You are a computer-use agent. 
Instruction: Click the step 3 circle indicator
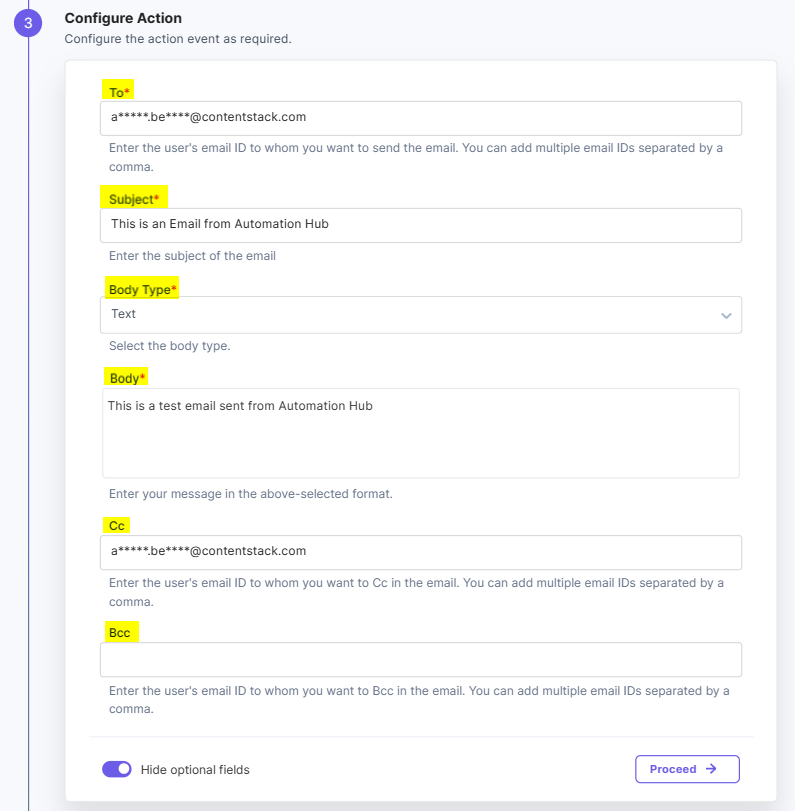28,22
